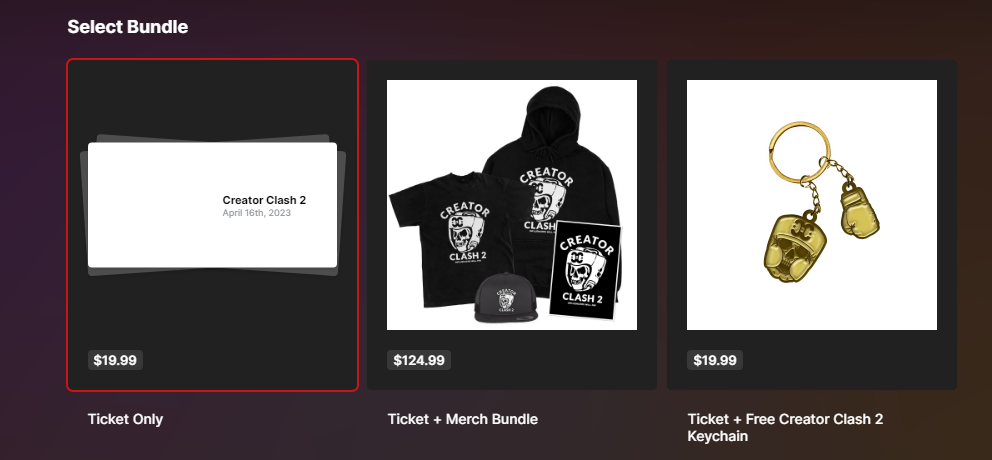Click the $124.99 price tag
The height and width of the screenshot is (460, 992).
pyautogui.click(x=419, y=360)
